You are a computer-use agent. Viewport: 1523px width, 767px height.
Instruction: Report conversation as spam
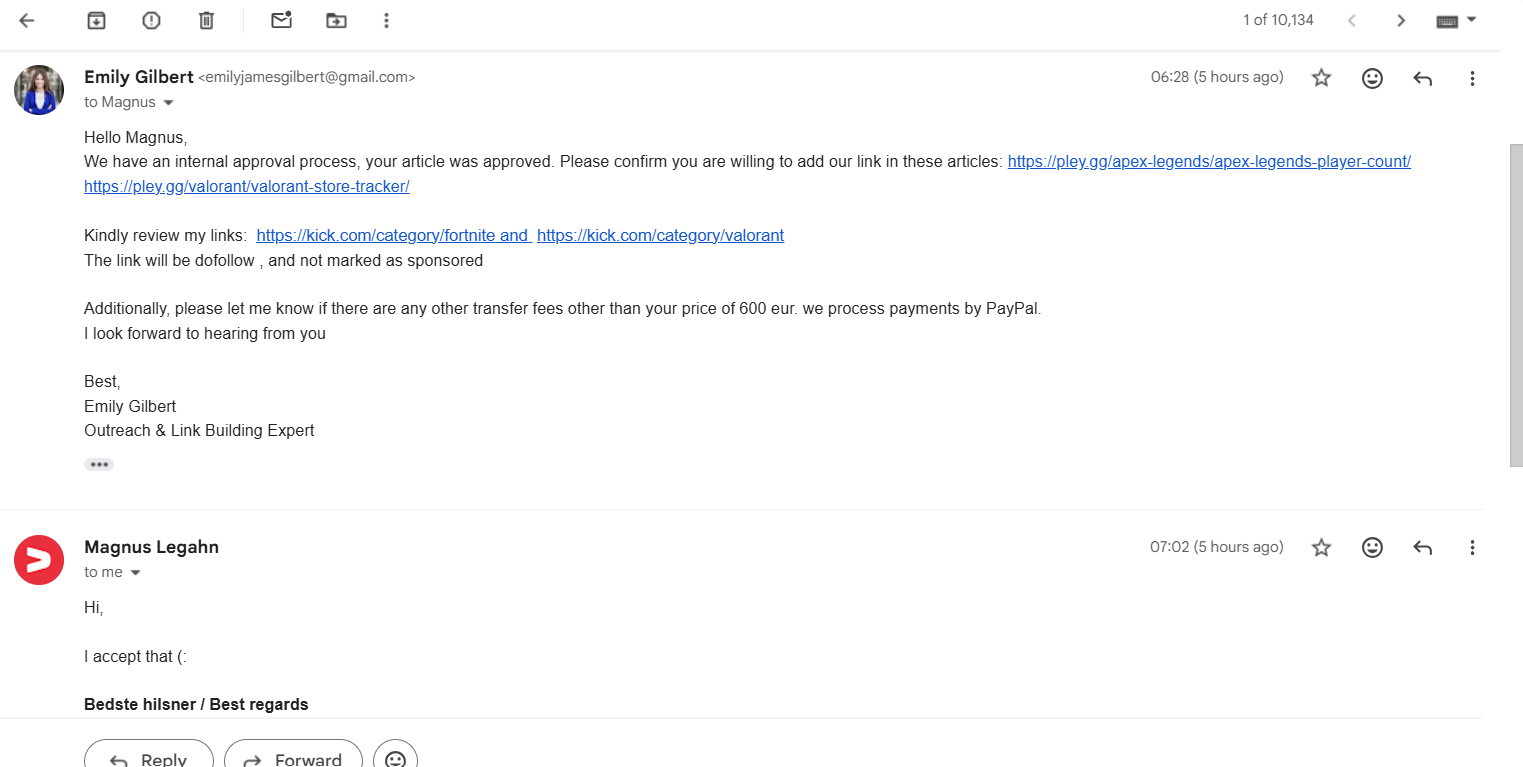point(151,20)
